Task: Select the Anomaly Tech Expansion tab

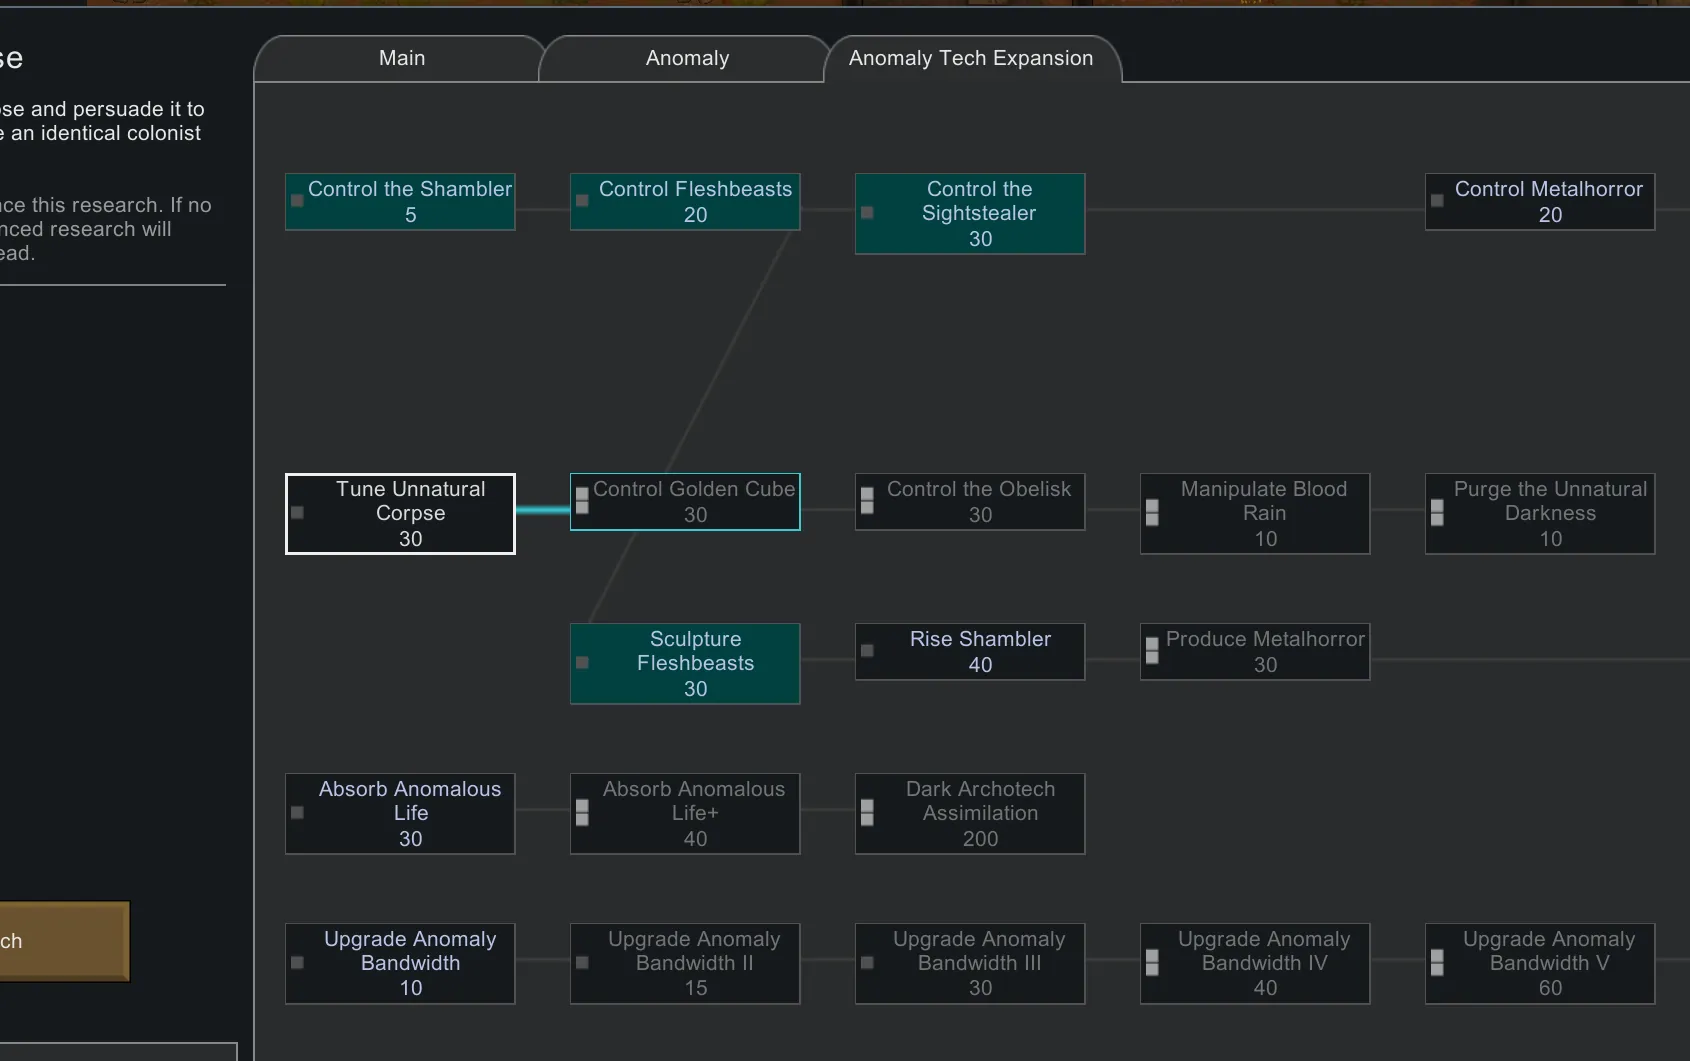Action: coord(970,59)
